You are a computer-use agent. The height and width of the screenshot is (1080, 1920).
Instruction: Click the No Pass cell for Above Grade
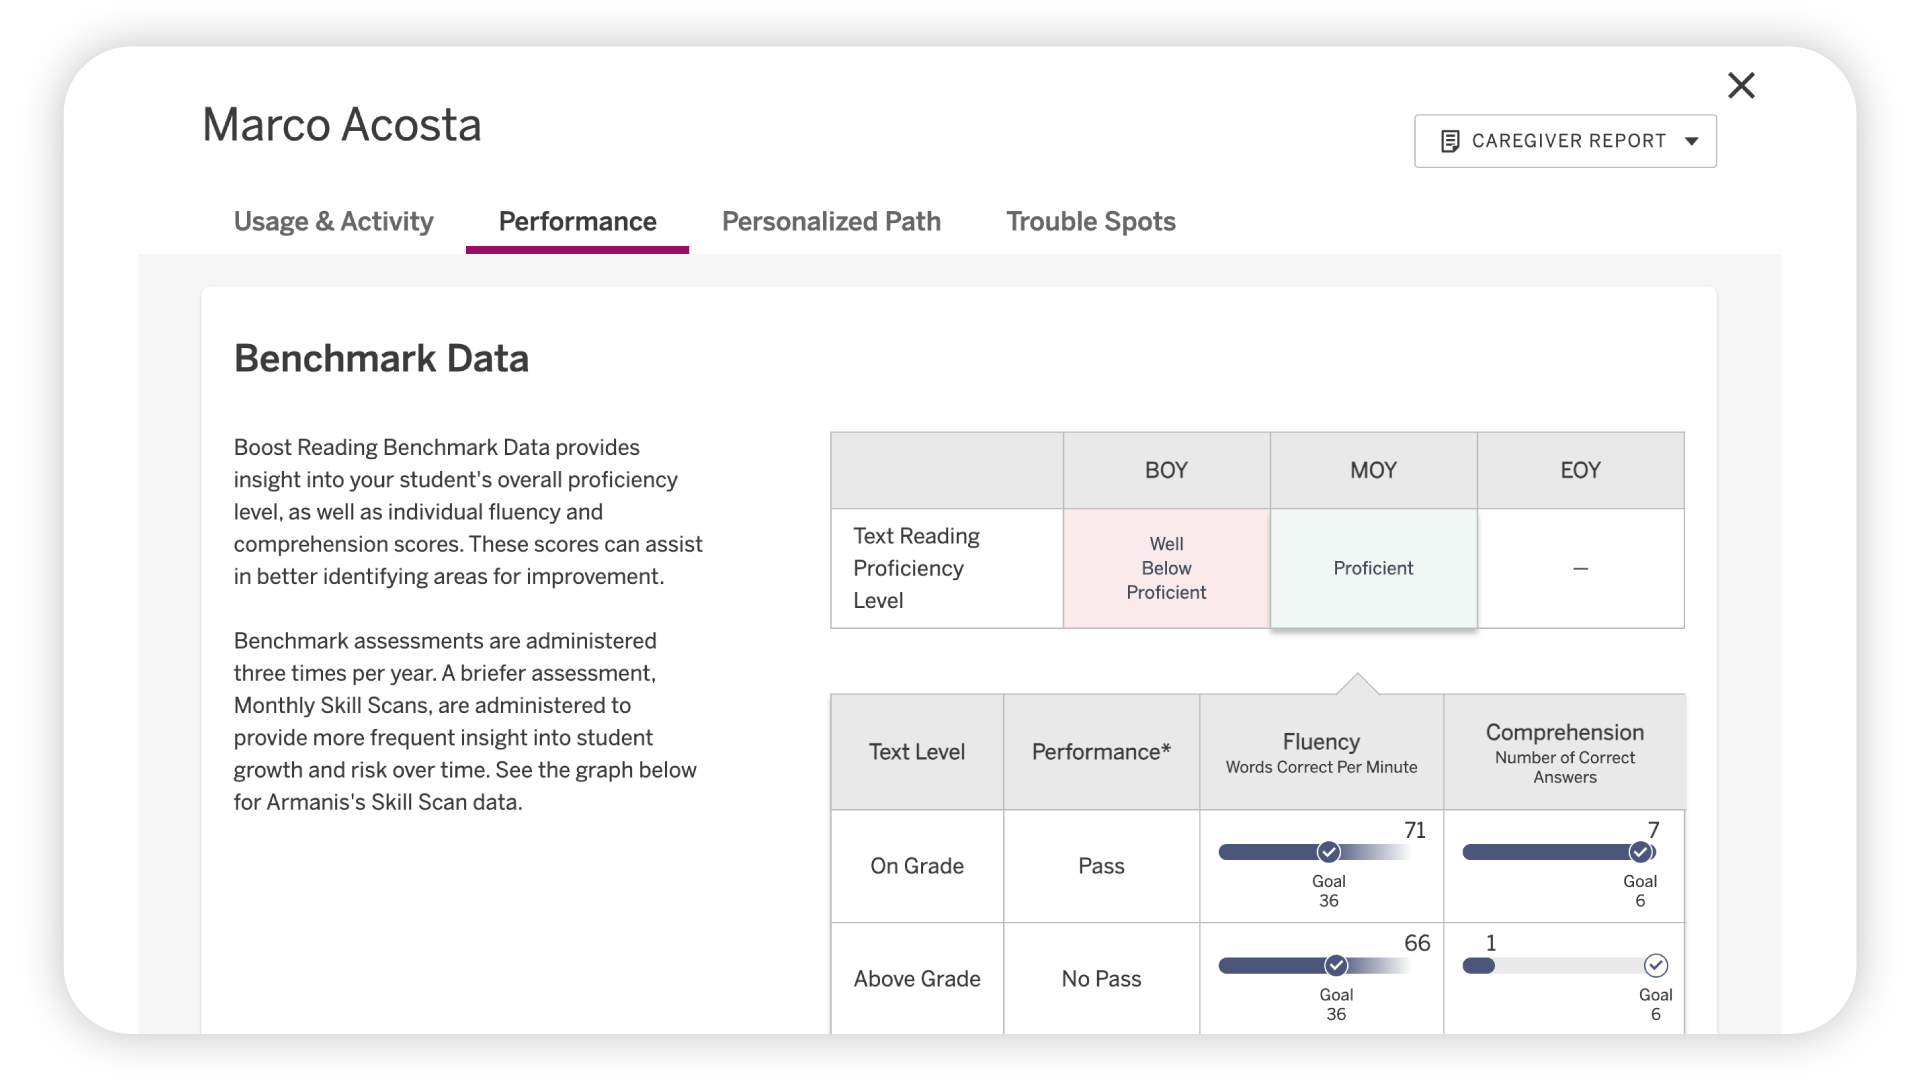click(x=1101, y=979)
